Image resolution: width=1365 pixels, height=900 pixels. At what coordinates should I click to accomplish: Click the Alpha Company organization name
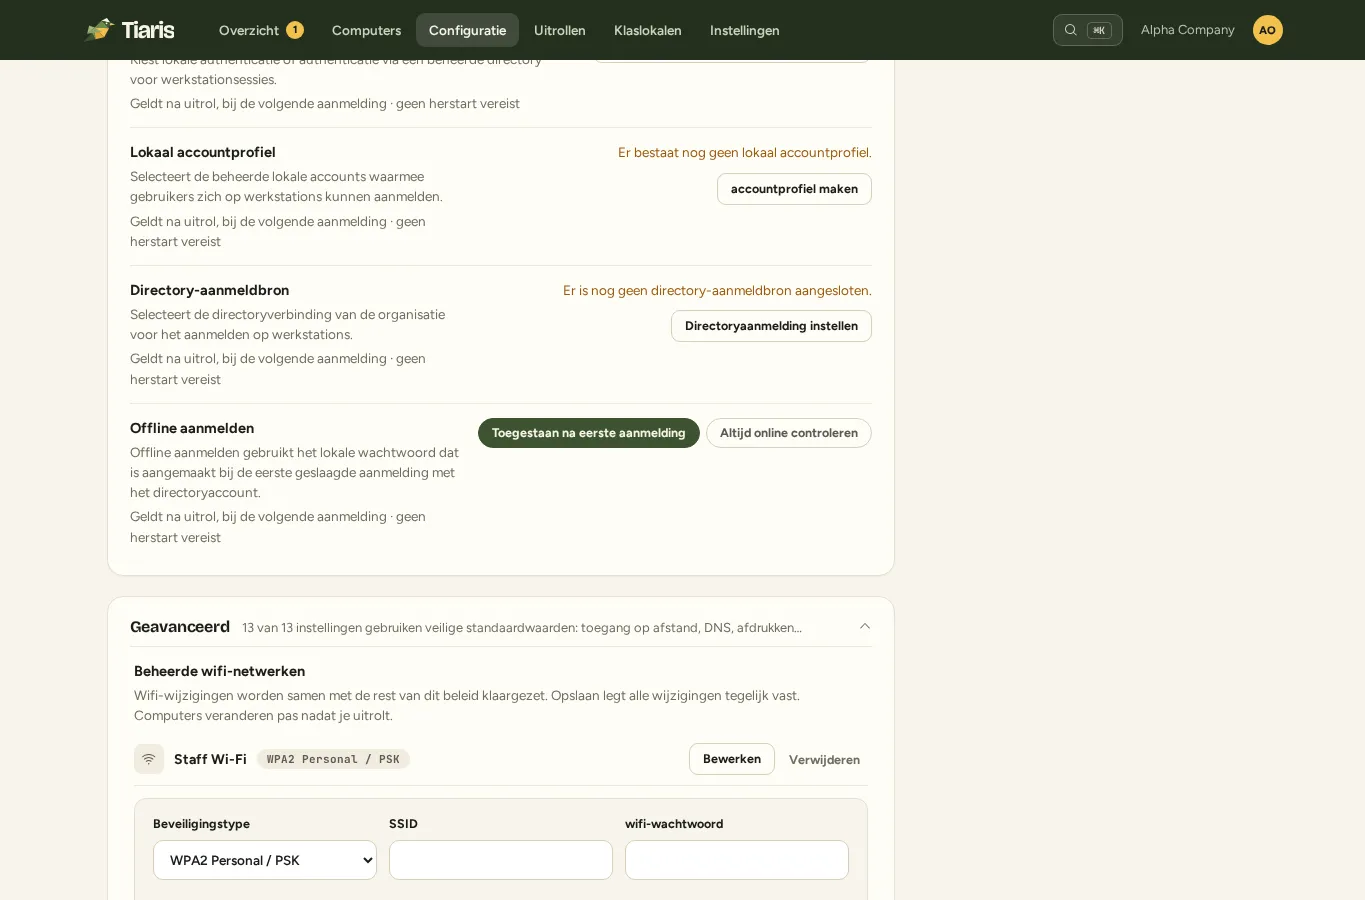[x=1188, y=30]
